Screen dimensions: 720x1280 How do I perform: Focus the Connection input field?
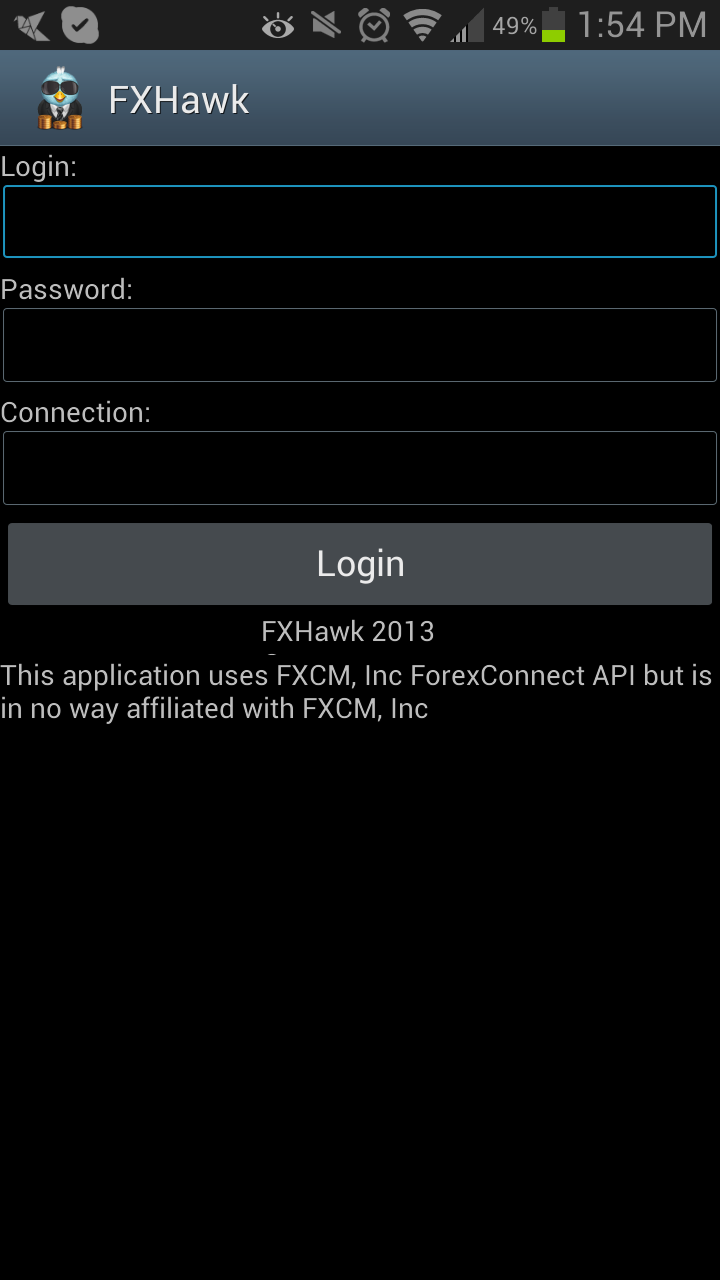(360, 468)
